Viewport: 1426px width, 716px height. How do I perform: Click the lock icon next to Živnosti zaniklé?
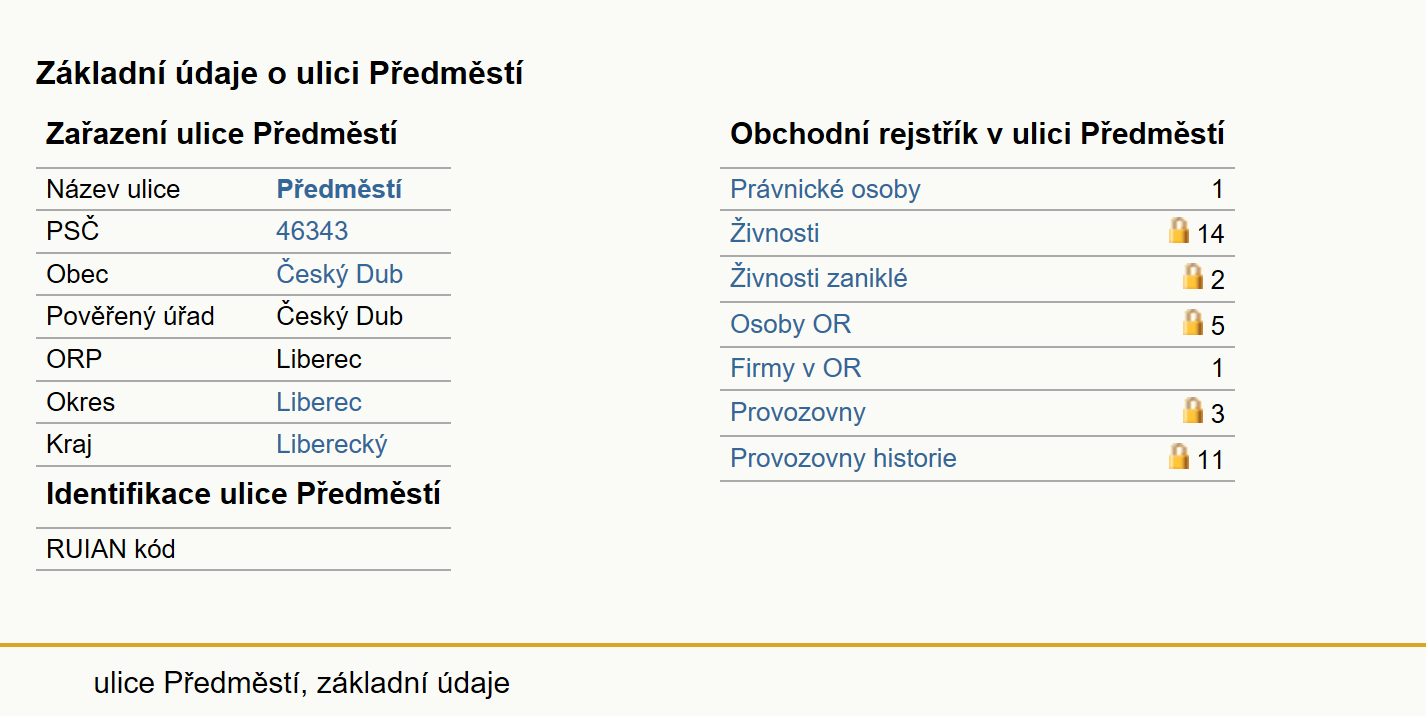[x=1193, y=276]
